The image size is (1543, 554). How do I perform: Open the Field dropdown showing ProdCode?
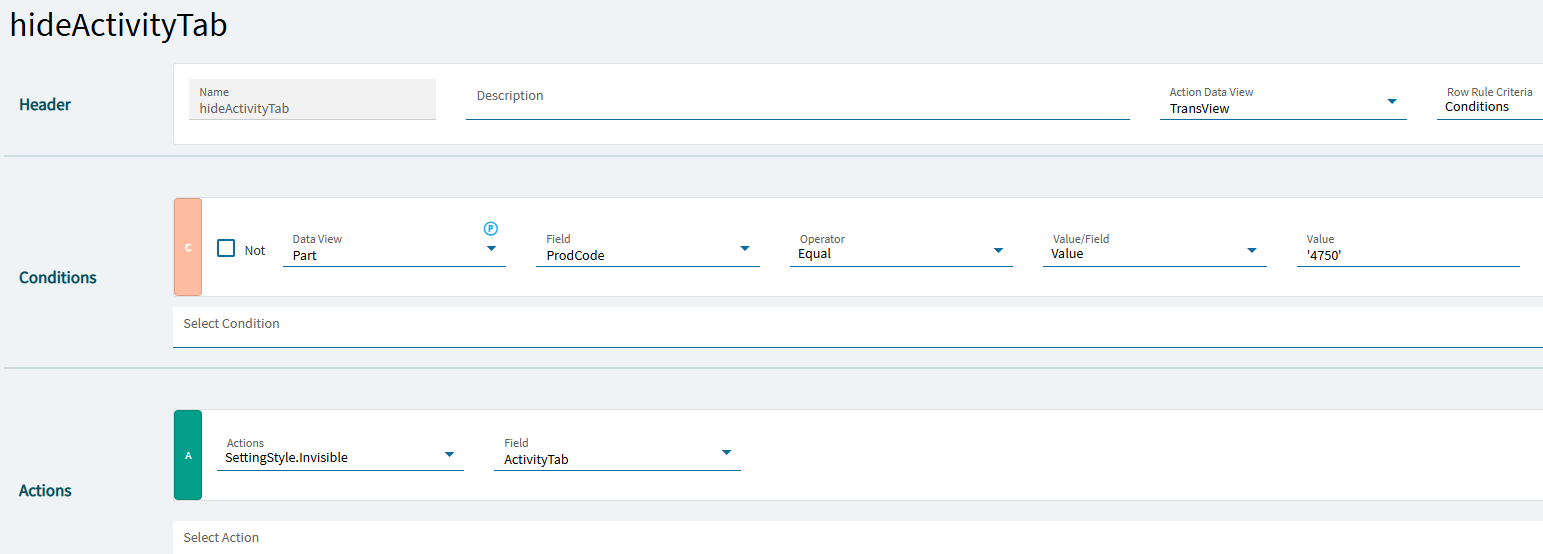point(744,249)
